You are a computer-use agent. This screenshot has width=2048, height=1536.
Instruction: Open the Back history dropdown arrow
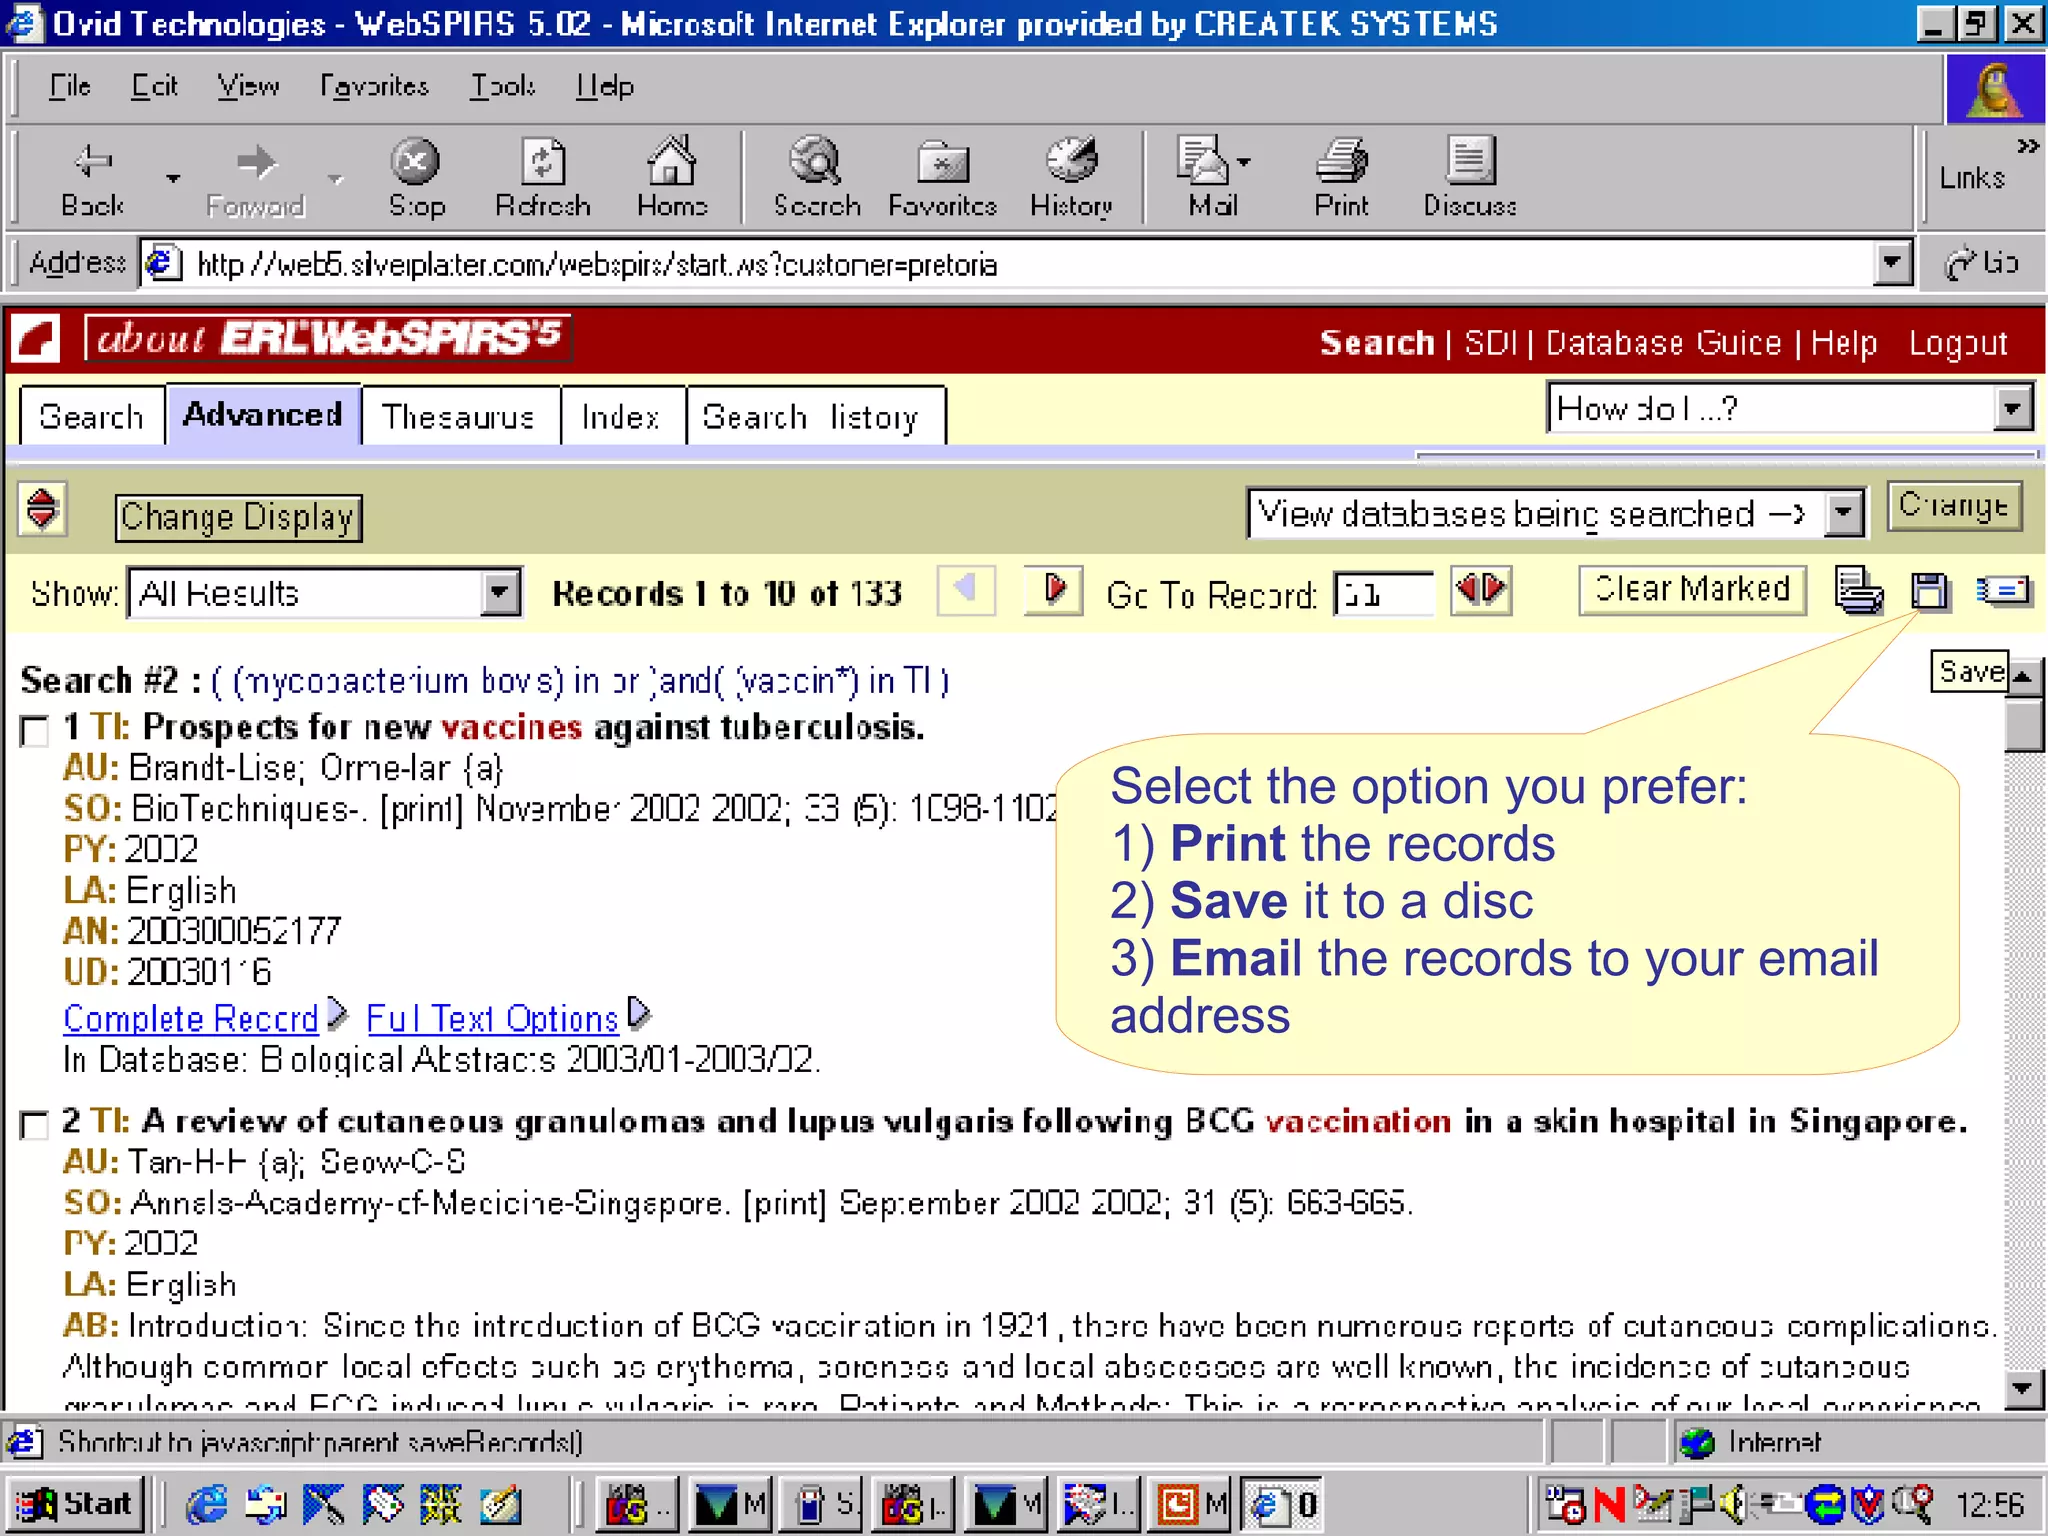click(x=173, y=179)
